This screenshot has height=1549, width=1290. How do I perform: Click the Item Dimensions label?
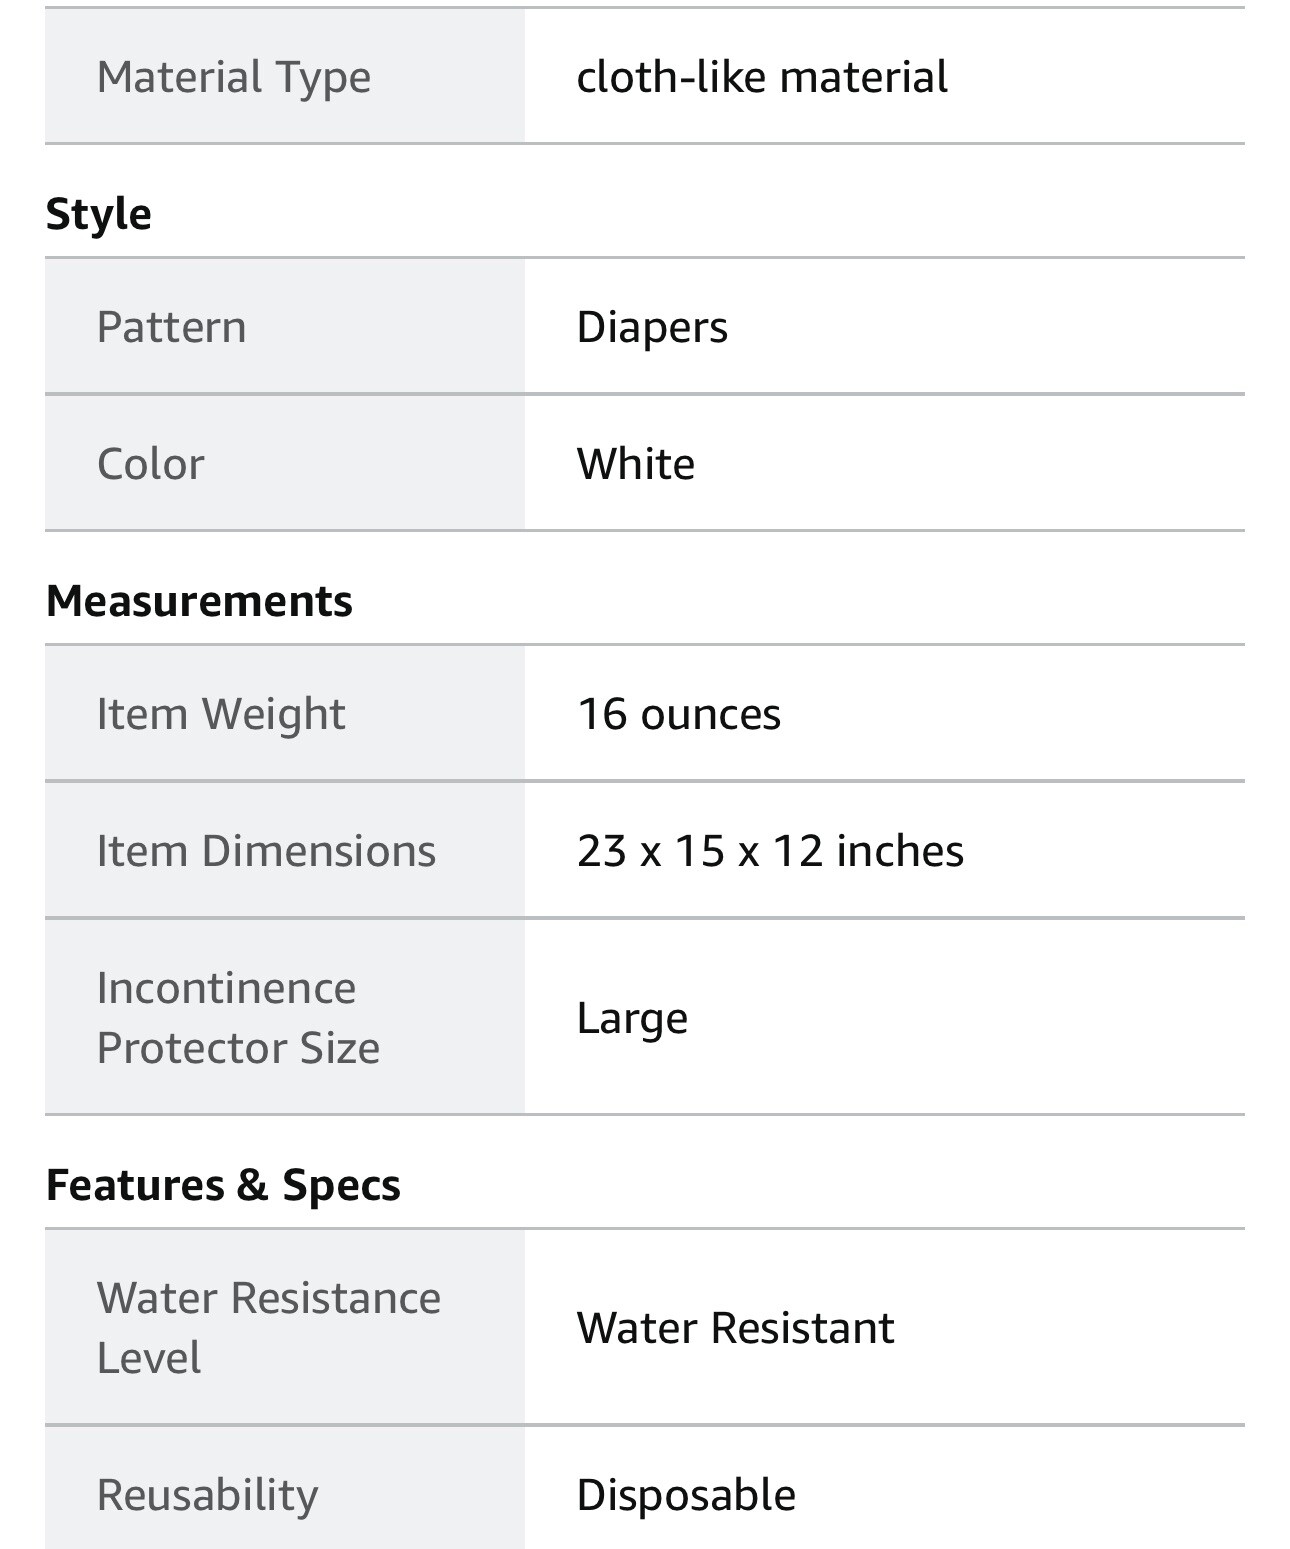266,851
